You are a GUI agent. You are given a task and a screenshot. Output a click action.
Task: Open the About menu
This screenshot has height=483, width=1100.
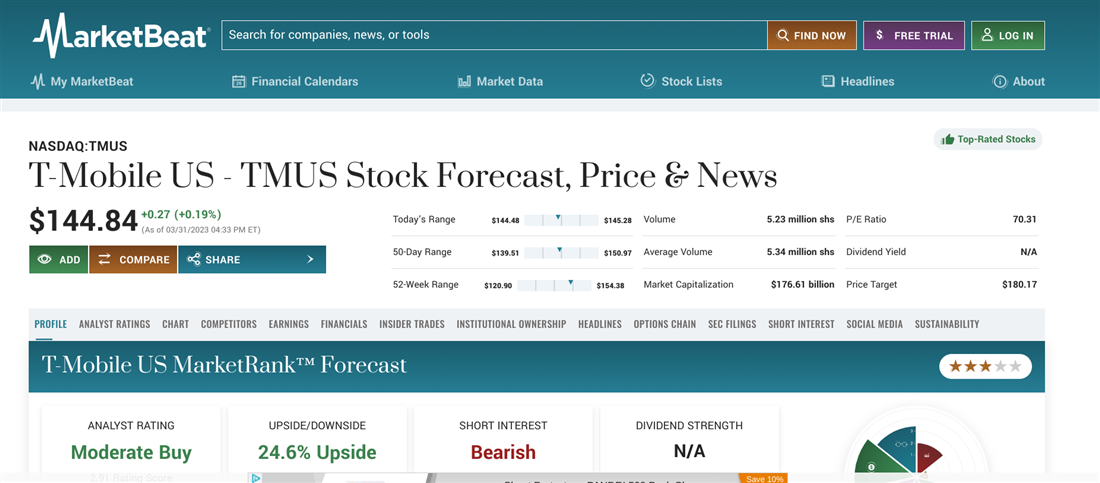[x=1019, y=81]
